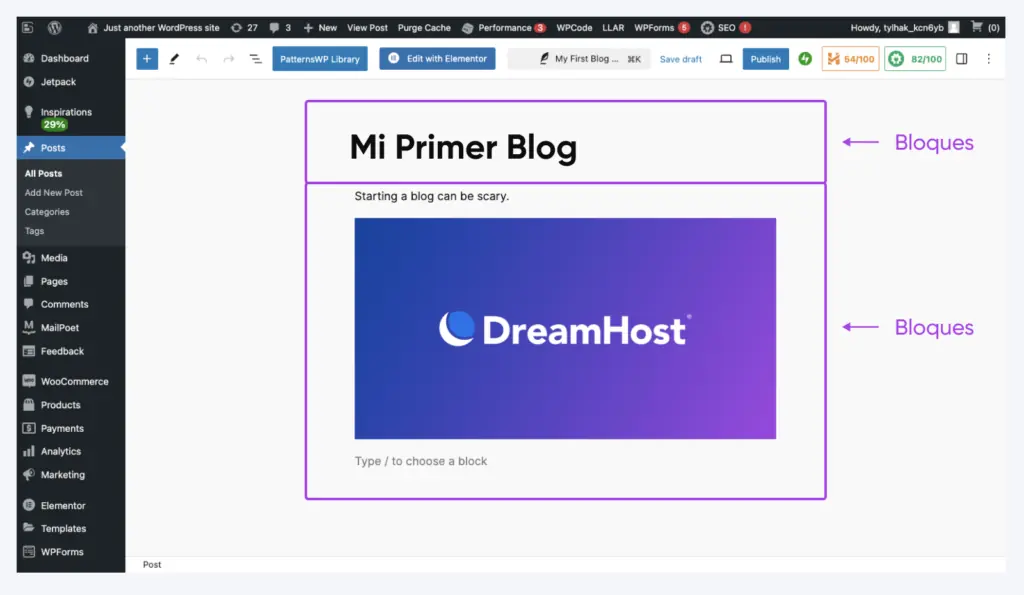The height and width of the screenshot is (595, 1024).
Task: Click Add New Post submenu link
Action: [54, 193]
